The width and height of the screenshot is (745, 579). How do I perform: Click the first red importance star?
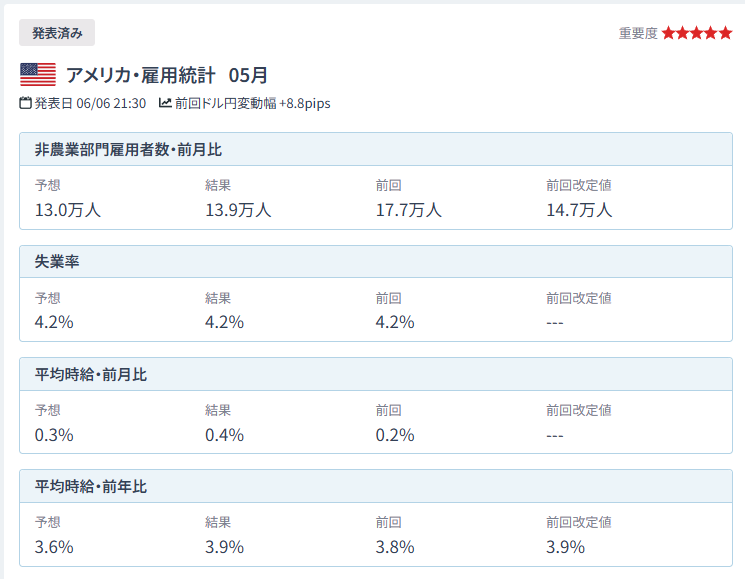click(x=669, y=33)
